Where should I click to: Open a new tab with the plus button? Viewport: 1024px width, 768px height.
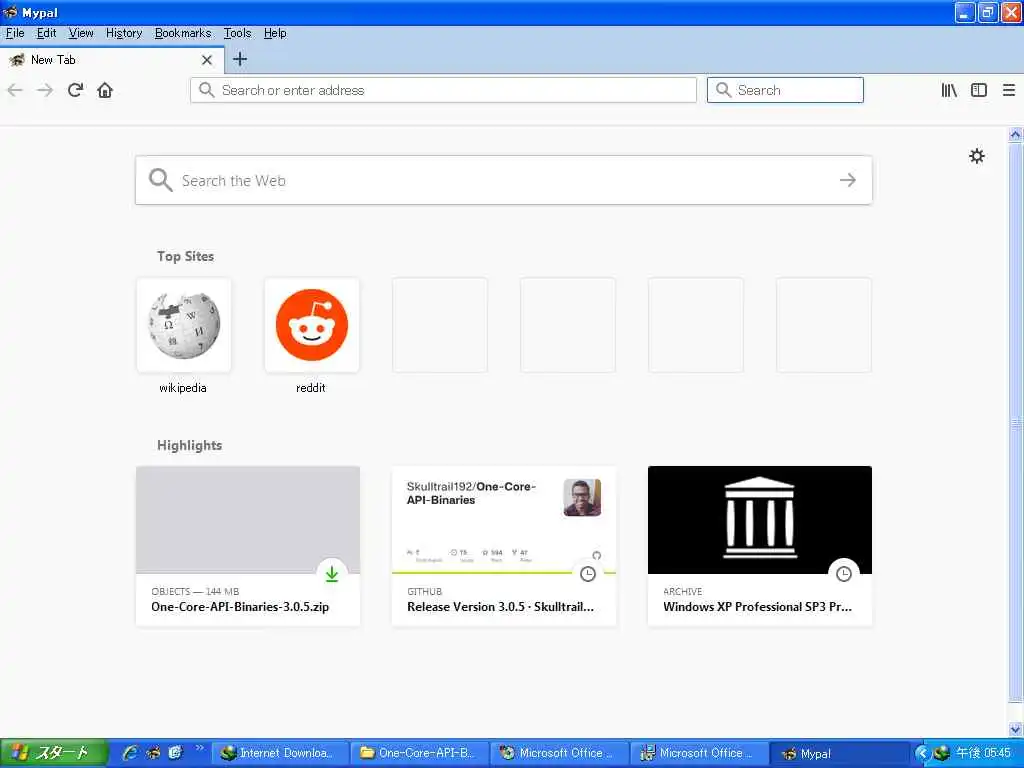coord(240,59)
